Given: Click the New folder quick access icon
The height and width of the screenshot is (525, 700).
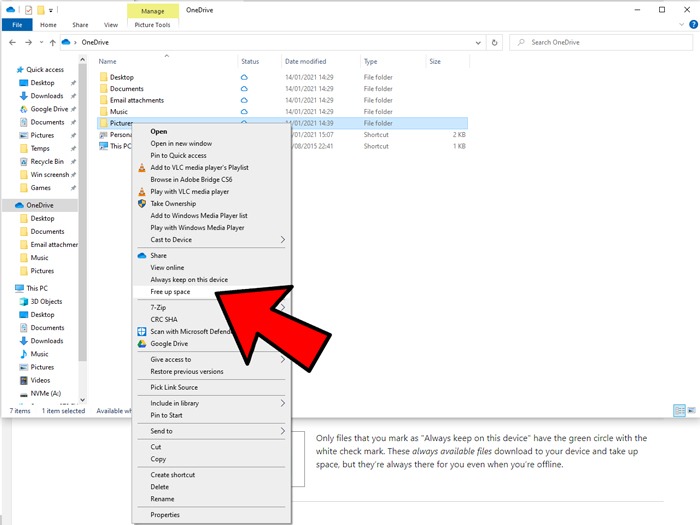Looking at the screenshot, I should (40, 10).
